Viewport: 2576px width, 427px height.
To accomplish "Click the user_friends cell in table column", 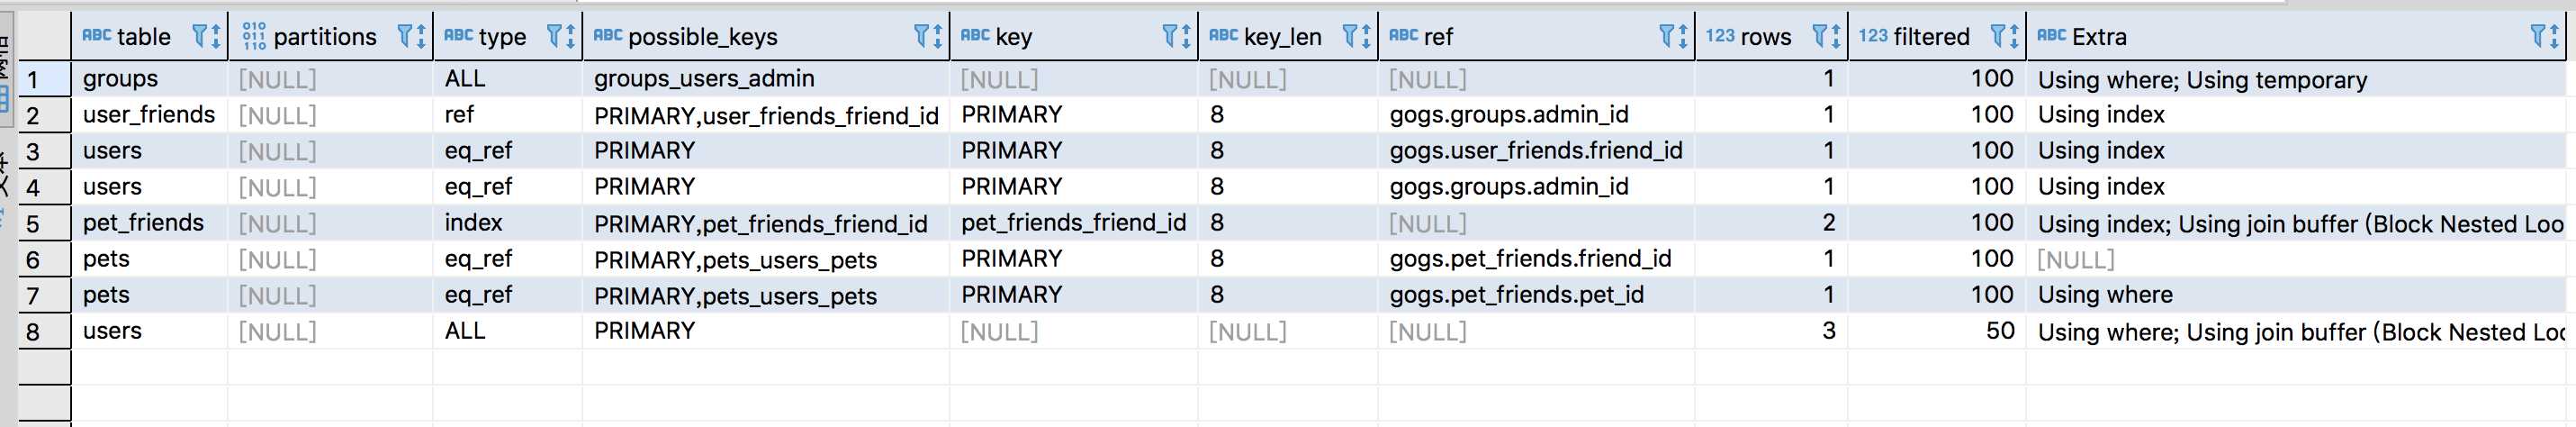I will pos(149,115).
